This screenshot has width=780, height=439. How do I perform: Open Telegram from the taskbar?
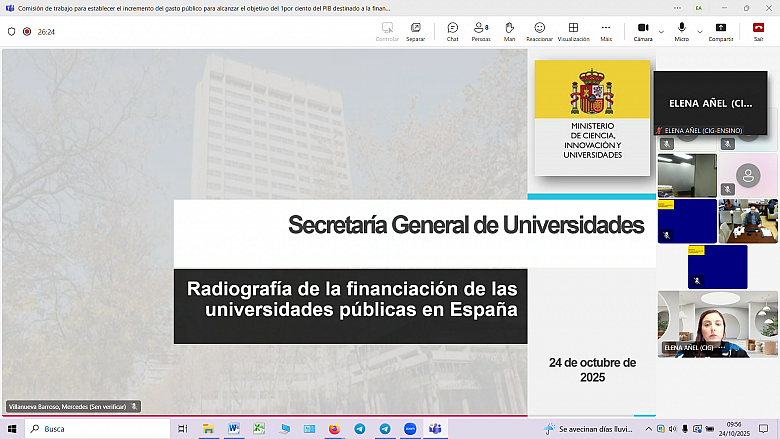coord(360,429)
